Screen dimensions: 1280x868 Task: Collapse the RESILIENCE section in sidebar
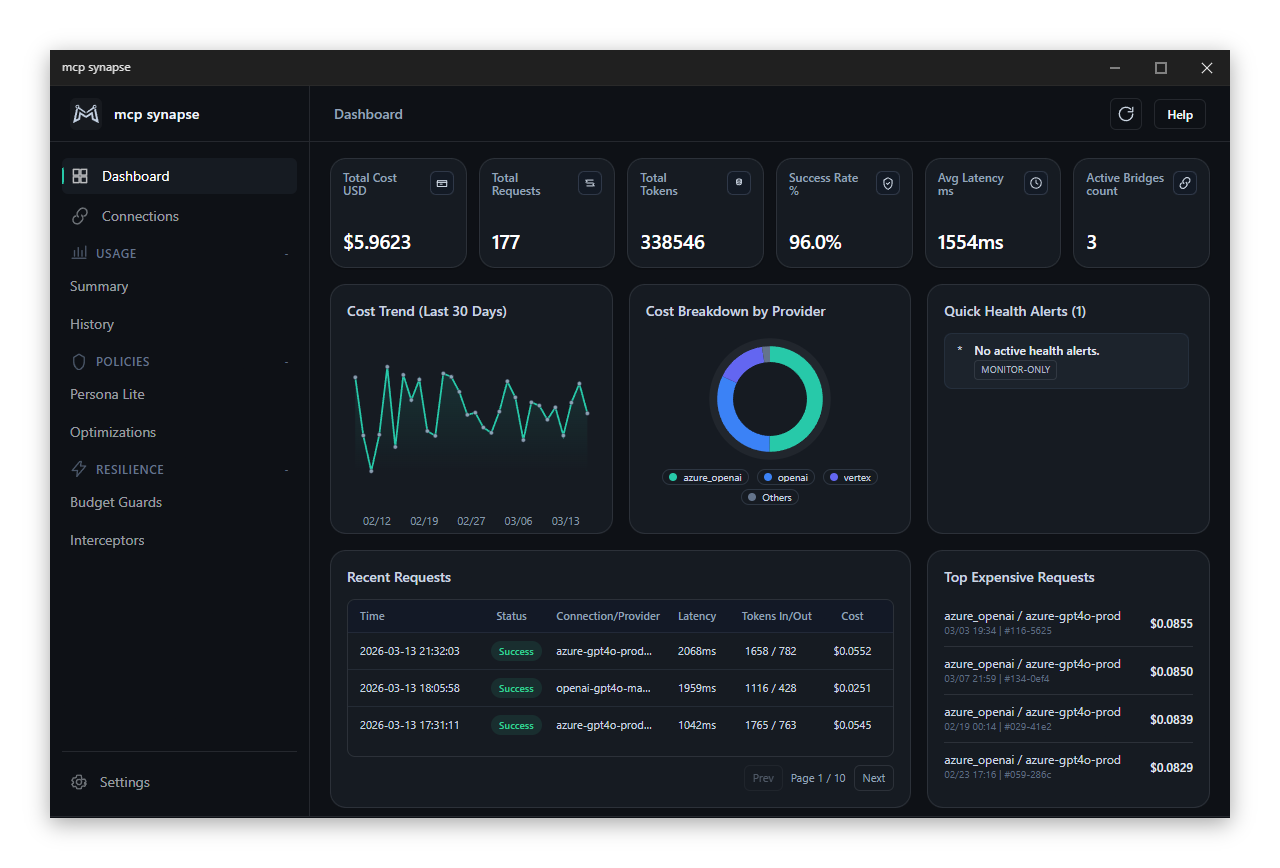tap(287, 469)
